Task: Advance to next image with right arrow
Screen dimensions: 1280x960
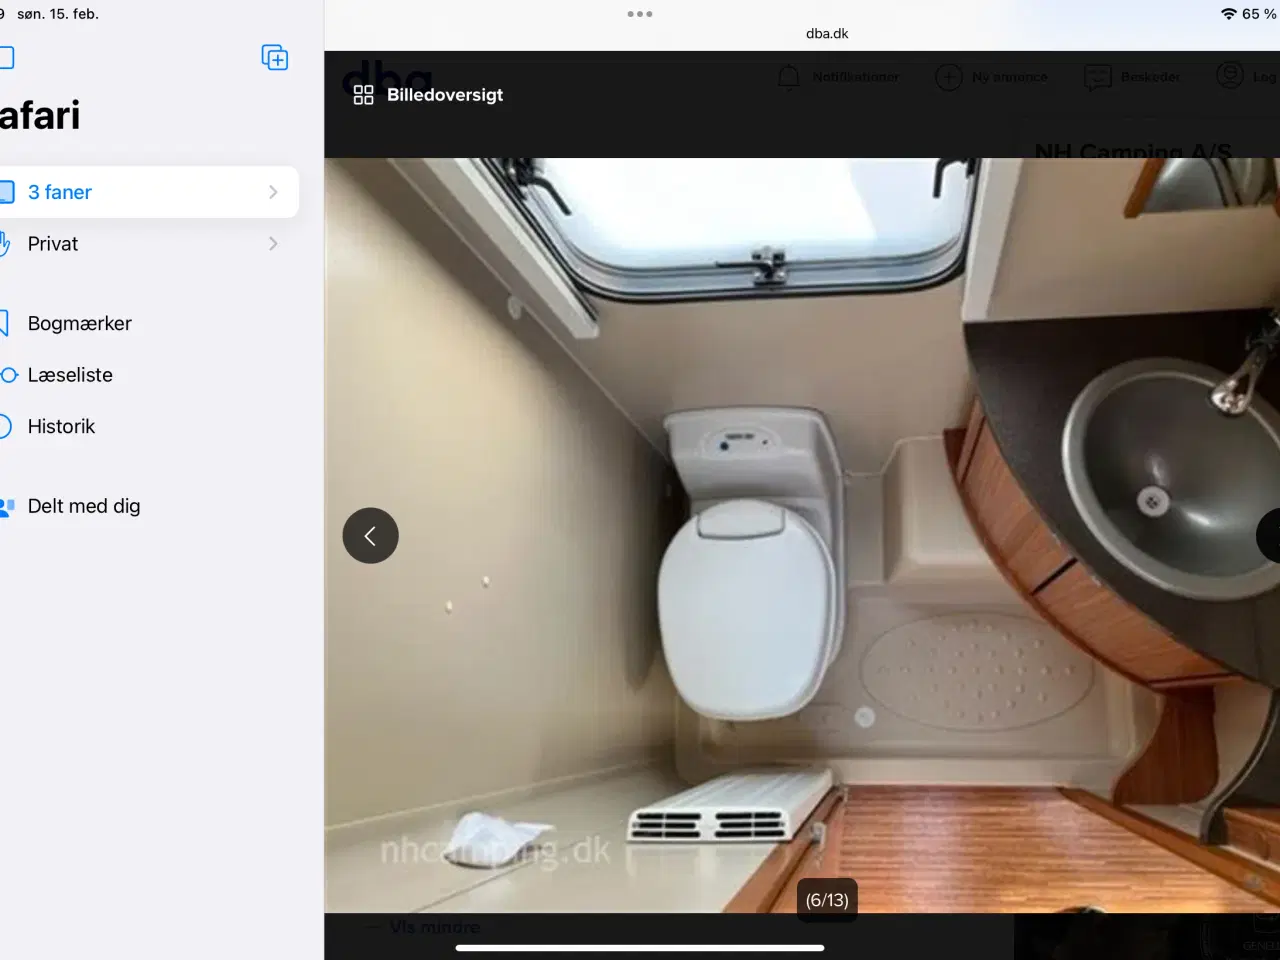Action: 1270,536
